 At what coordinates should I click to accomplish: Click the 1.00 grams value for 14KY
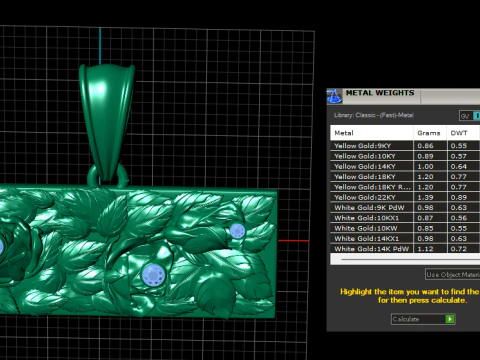(425, 166)
